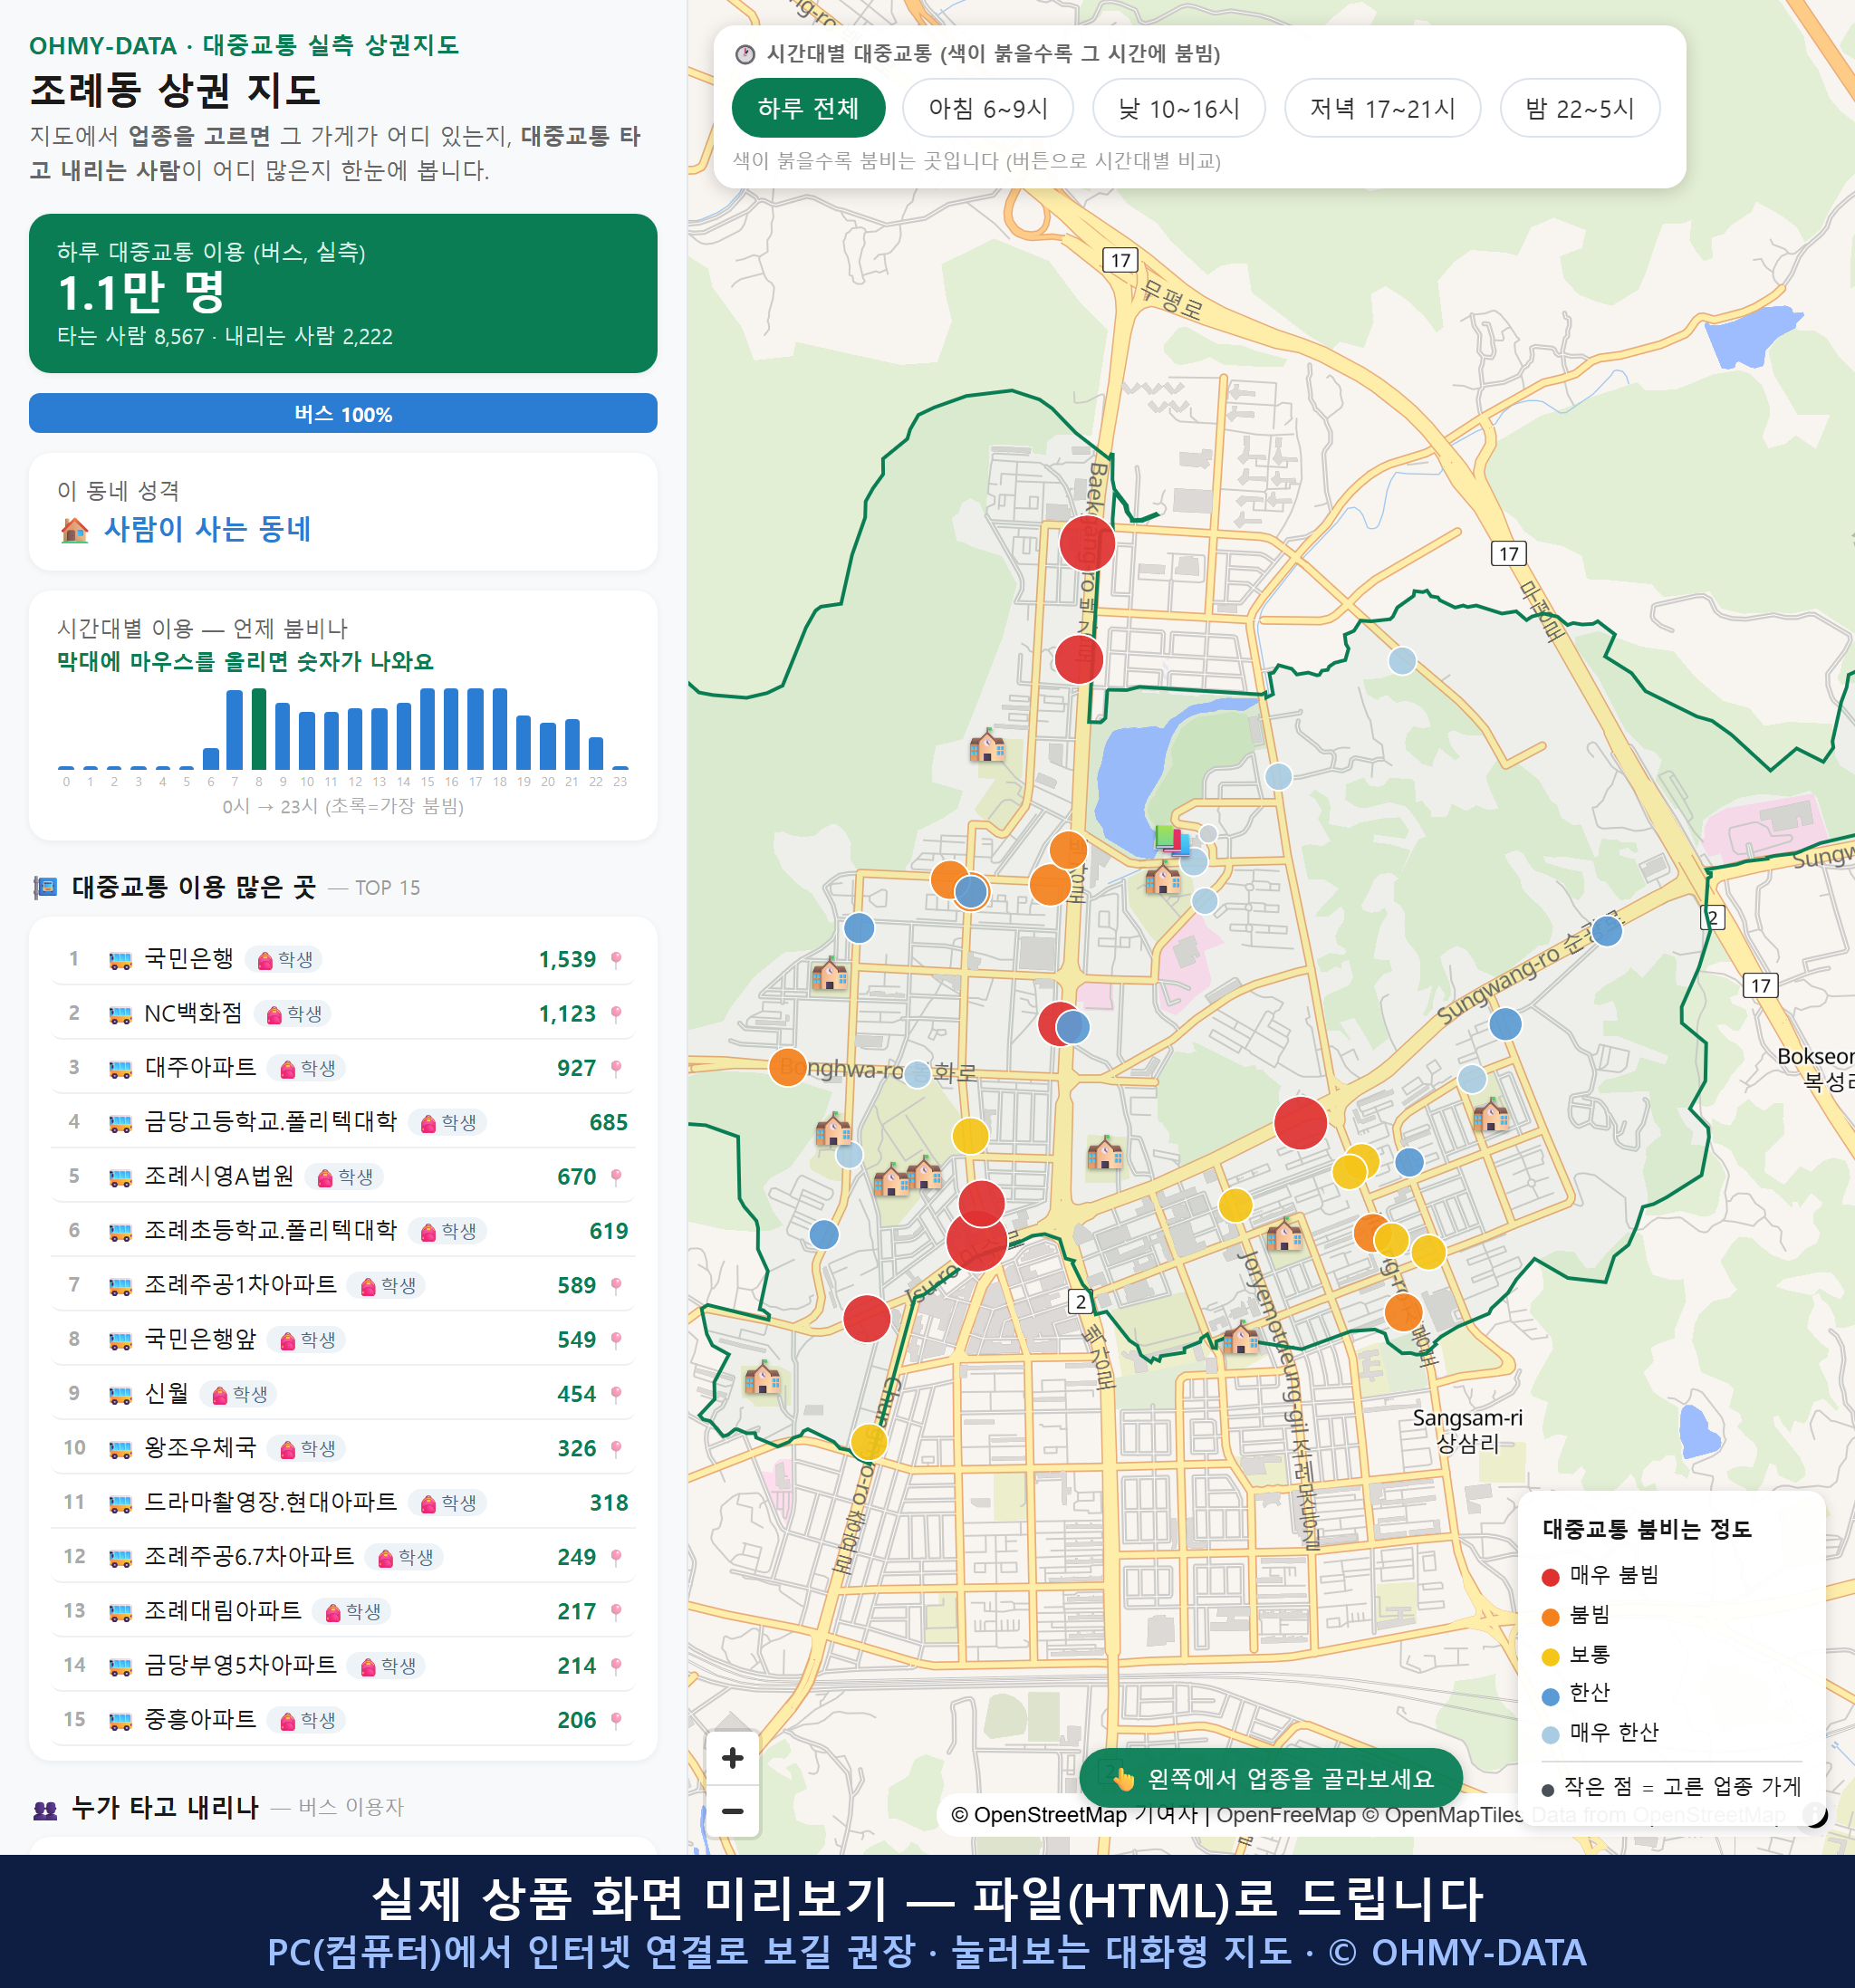Click the people icon beside 누가 타고 내리나
The height and width of the screenshot is (1988, 1855).
(x=45, y=1808)
